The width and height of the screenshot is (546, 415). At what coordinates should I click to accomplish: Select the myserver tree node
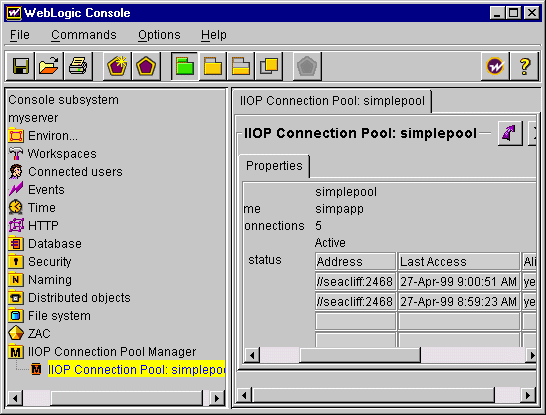click(33, 118)
